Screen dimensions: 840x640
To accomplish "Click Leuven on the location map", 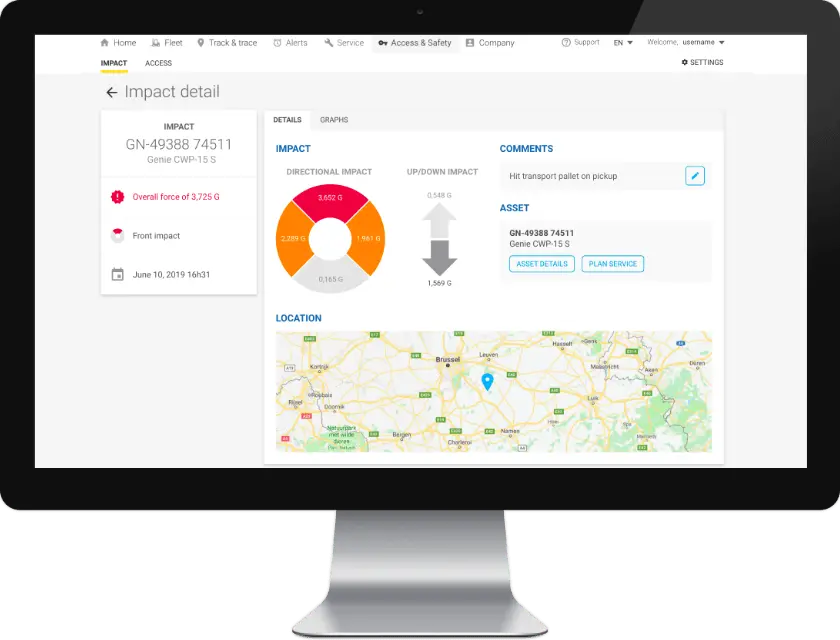I will click(488, 355).
